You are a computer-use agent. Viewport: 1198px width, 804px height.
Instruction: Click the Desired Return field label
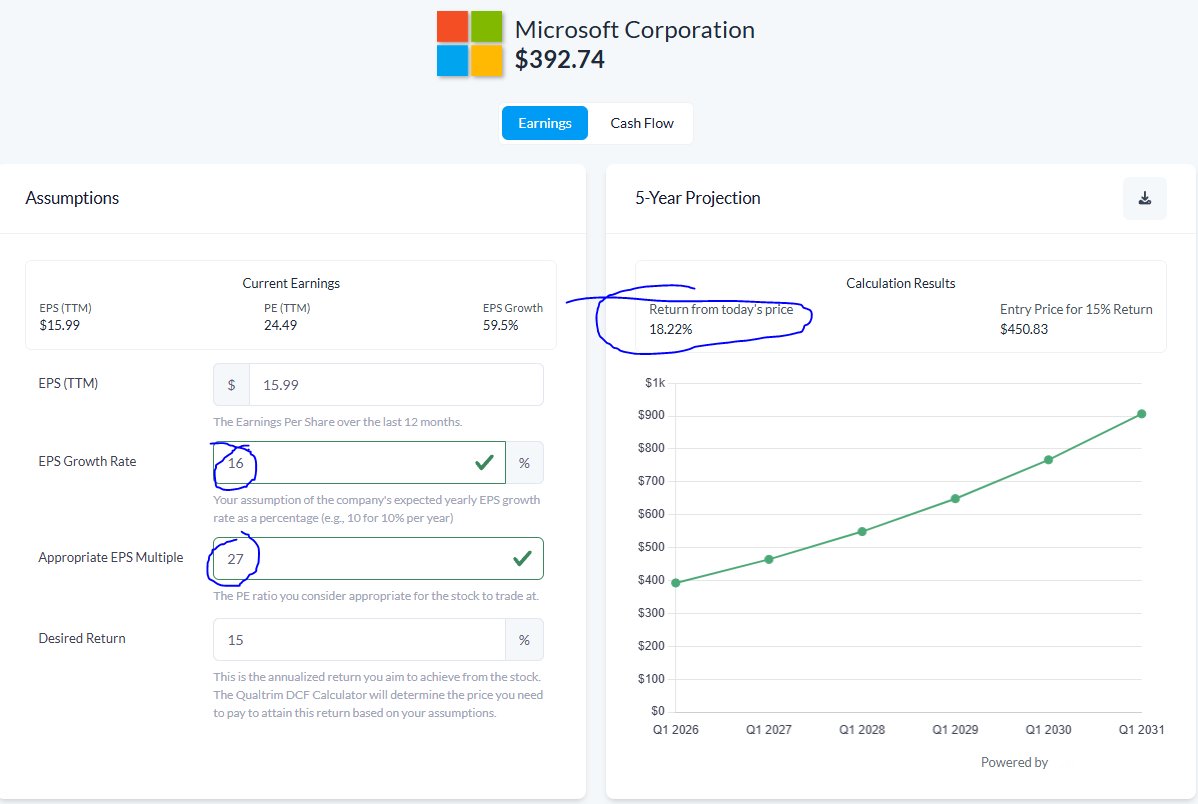pyautogui.click(x=82, y=638)
